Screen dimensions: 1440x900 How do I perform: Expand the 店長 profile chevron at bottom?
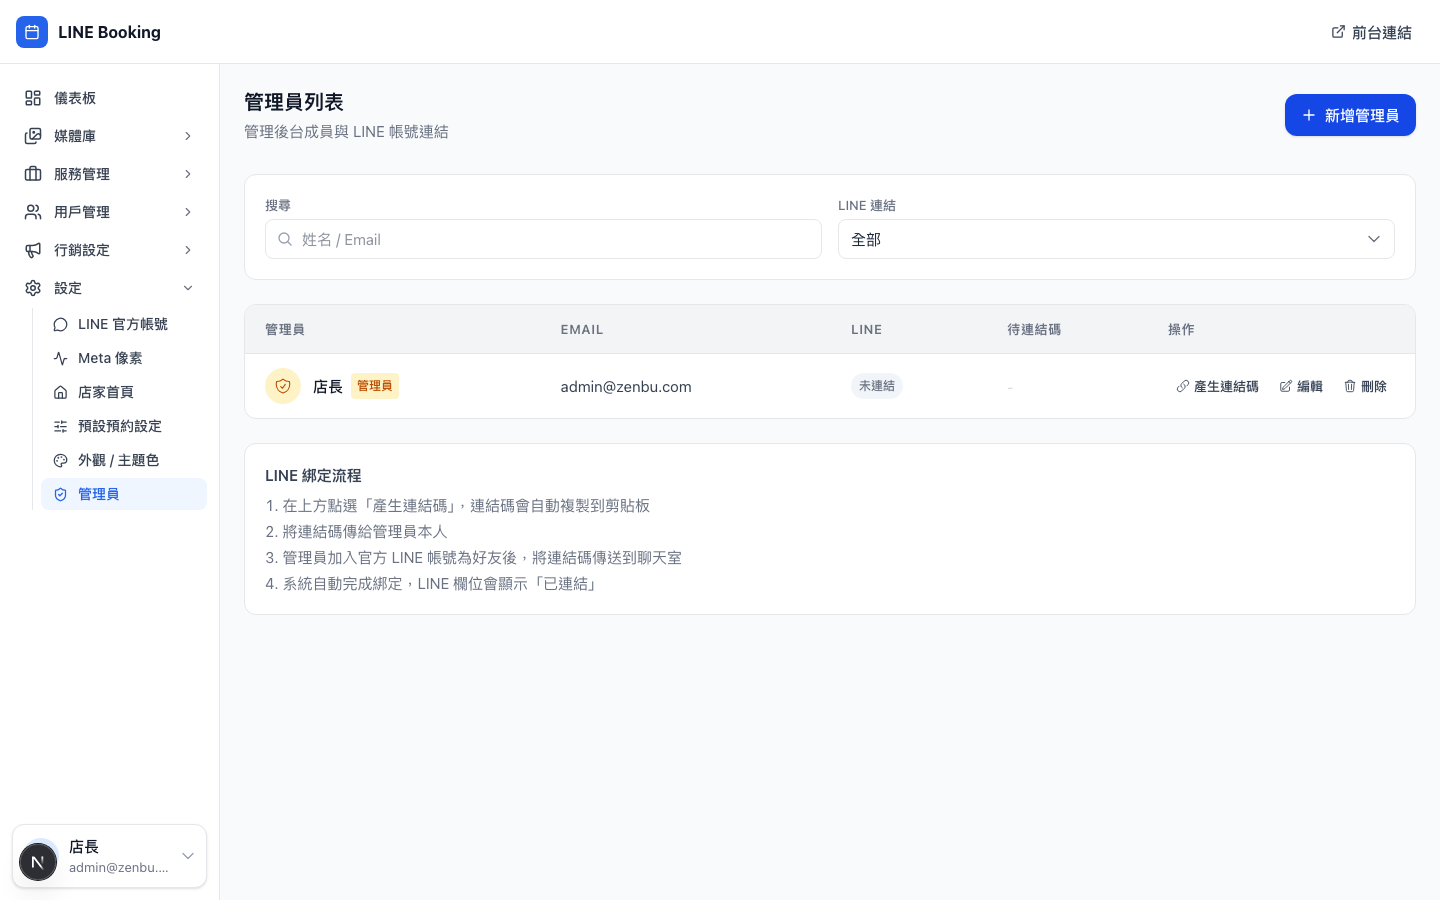click(x=188, y=856)
